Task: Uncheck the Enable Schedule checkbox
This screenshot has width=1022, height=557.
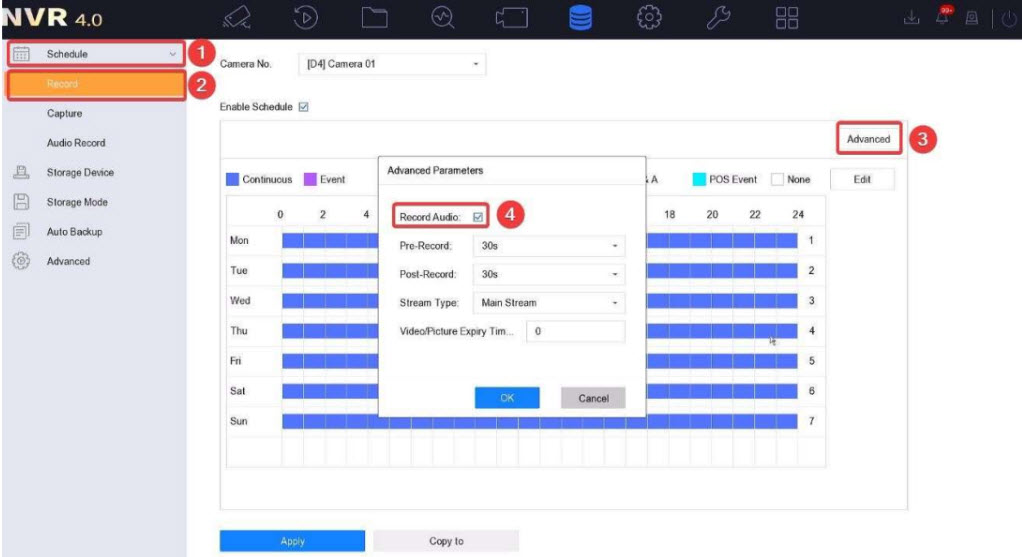Action: [x=303, y=107]
